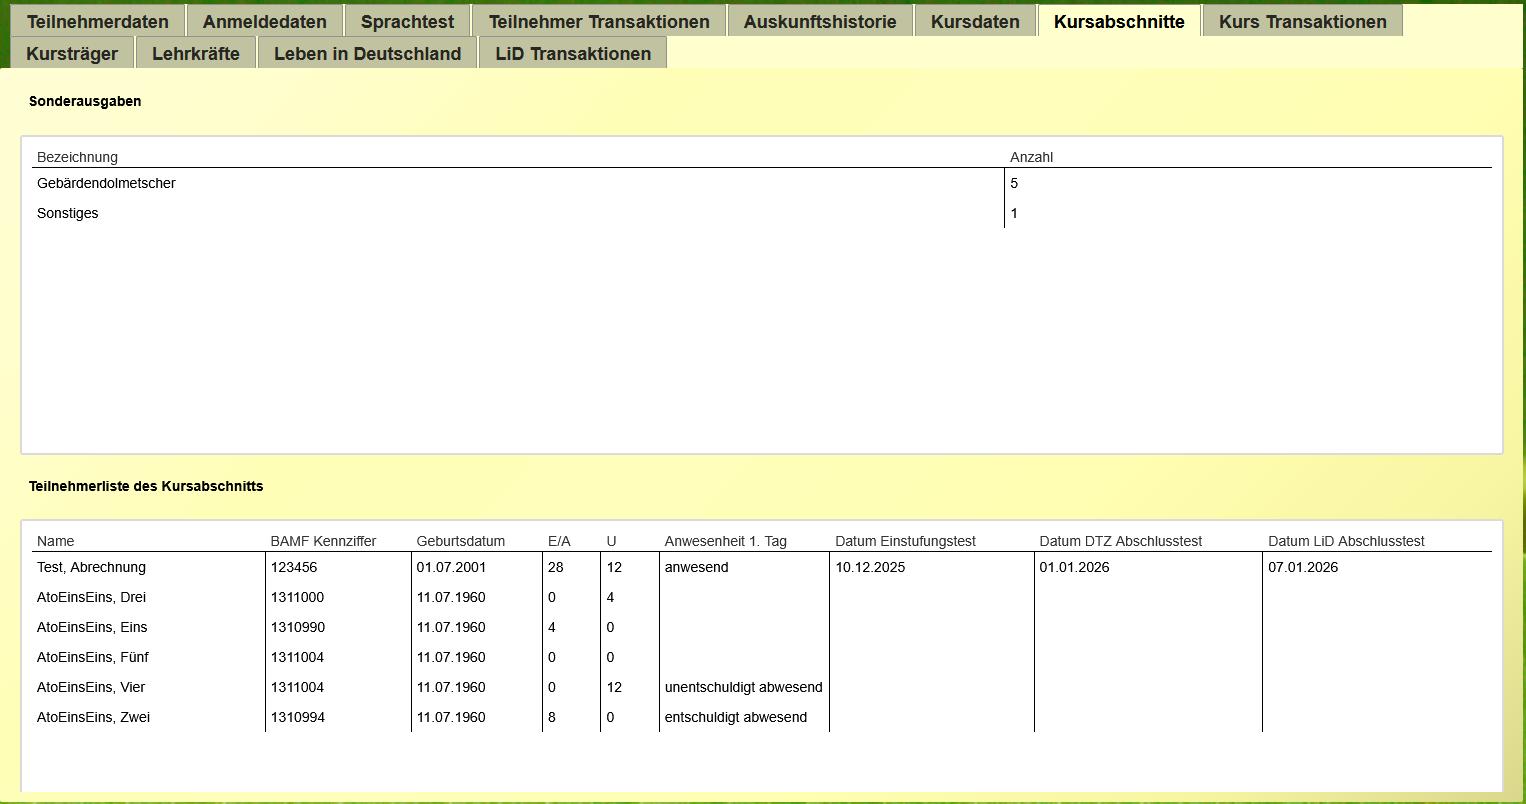Screen dimensions: 1526x804
Task: Click the Datum Einstufungstest column header
Action: tap(905, 541)
